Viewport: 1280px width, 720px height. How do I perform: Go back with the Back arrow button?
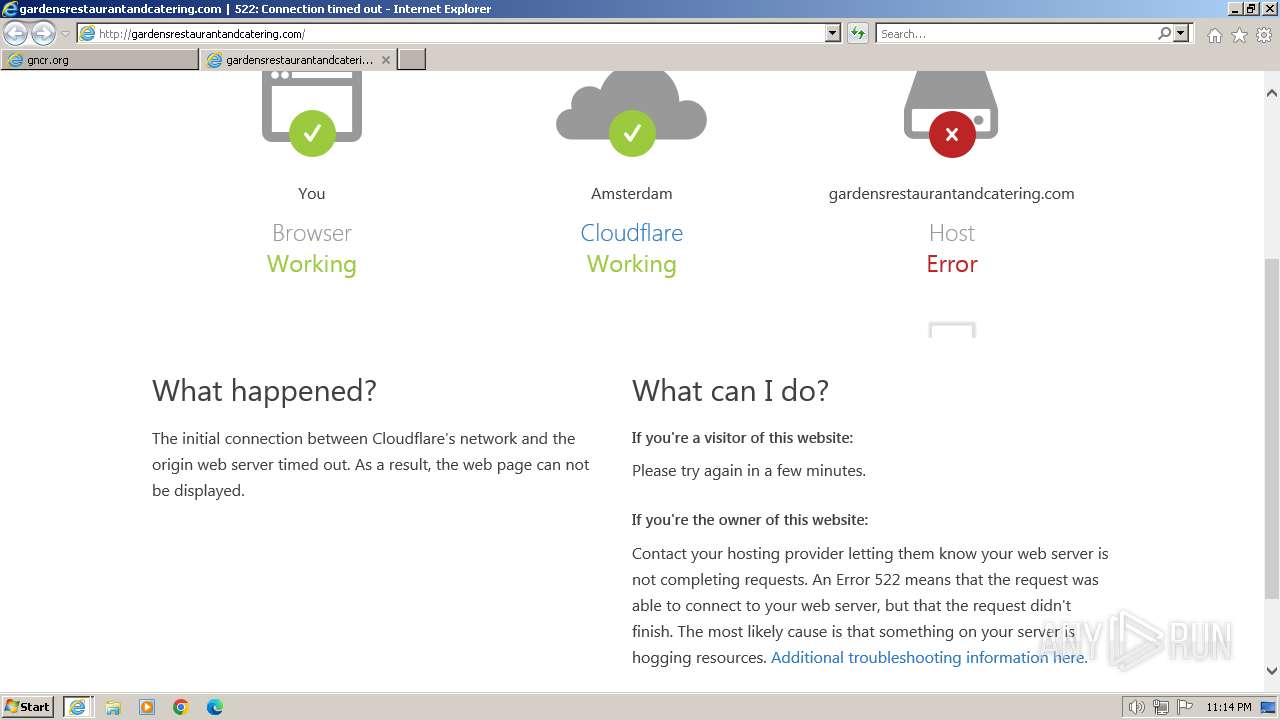16,33
